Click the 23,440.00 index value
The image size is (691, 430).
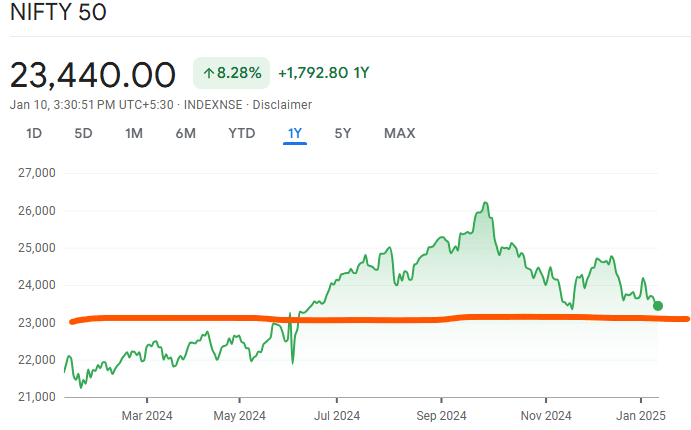pyautogui.click(x=93, y=75)
